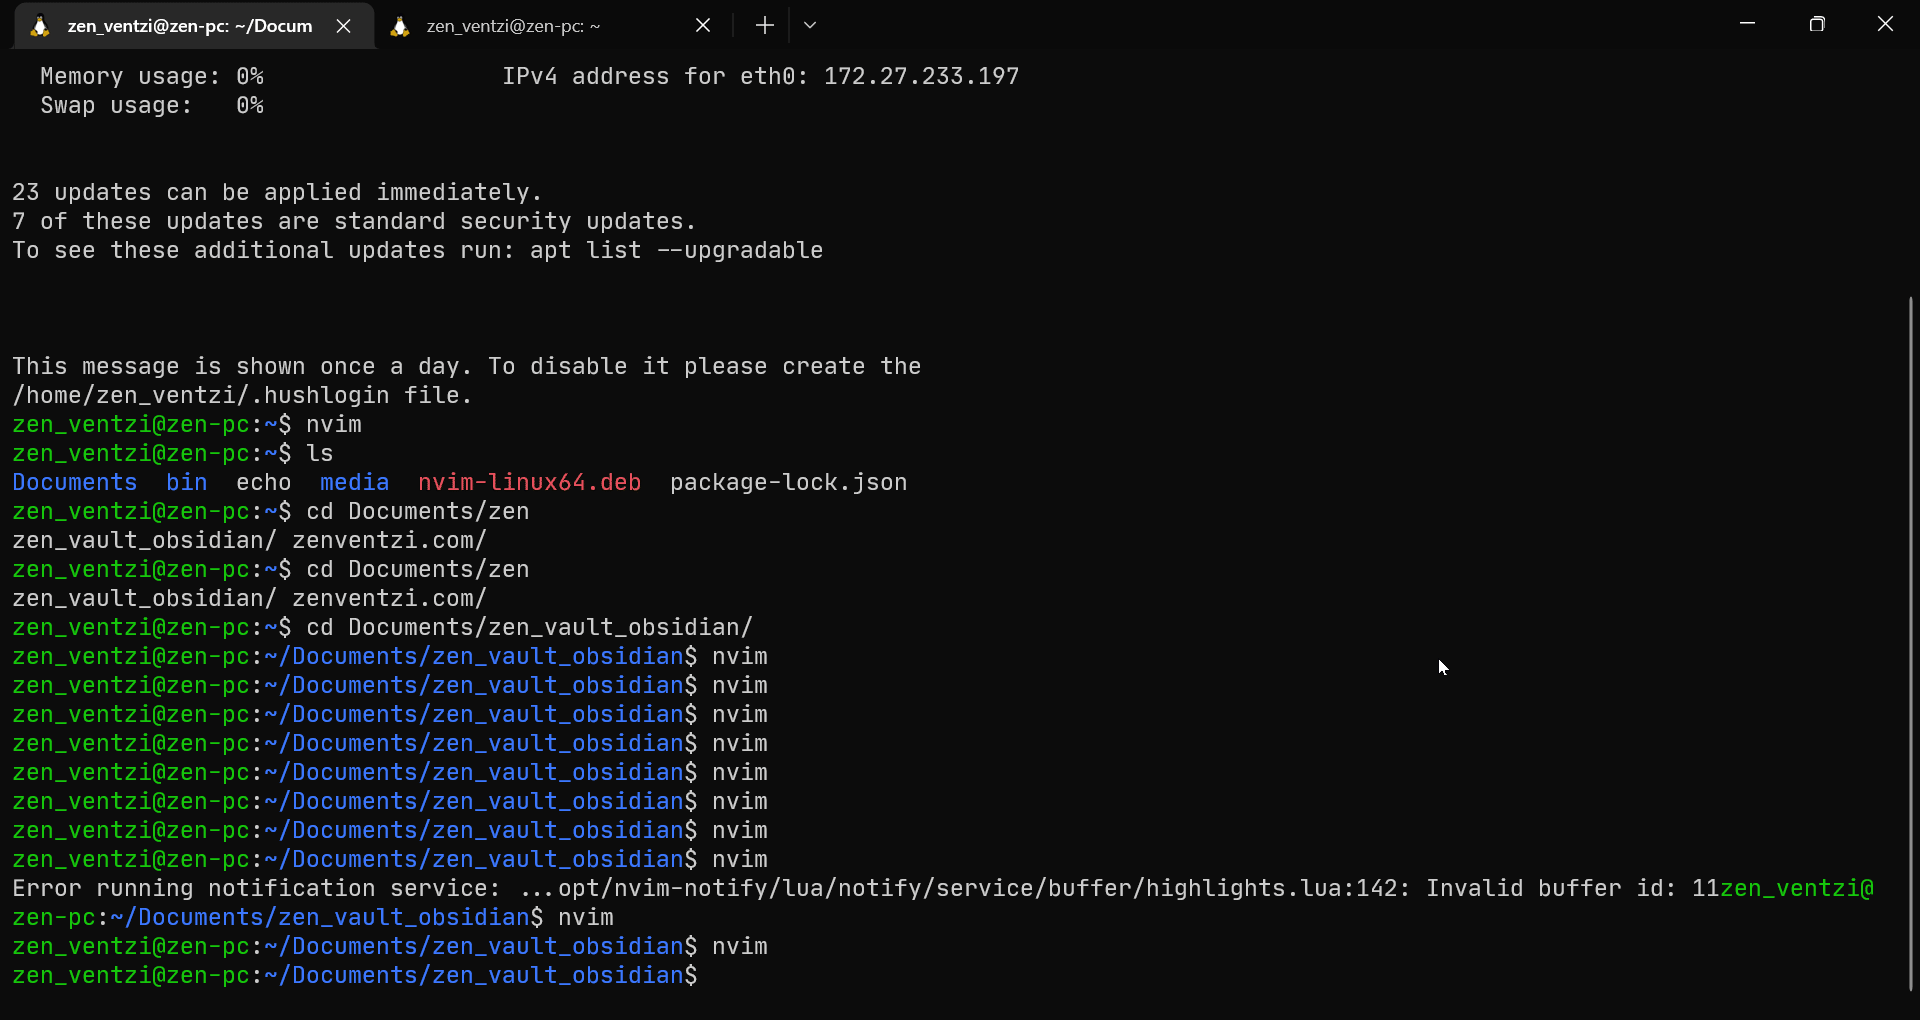Click the apt list --upgradable command text
1920x1020 pixels.
coord(676,250)
